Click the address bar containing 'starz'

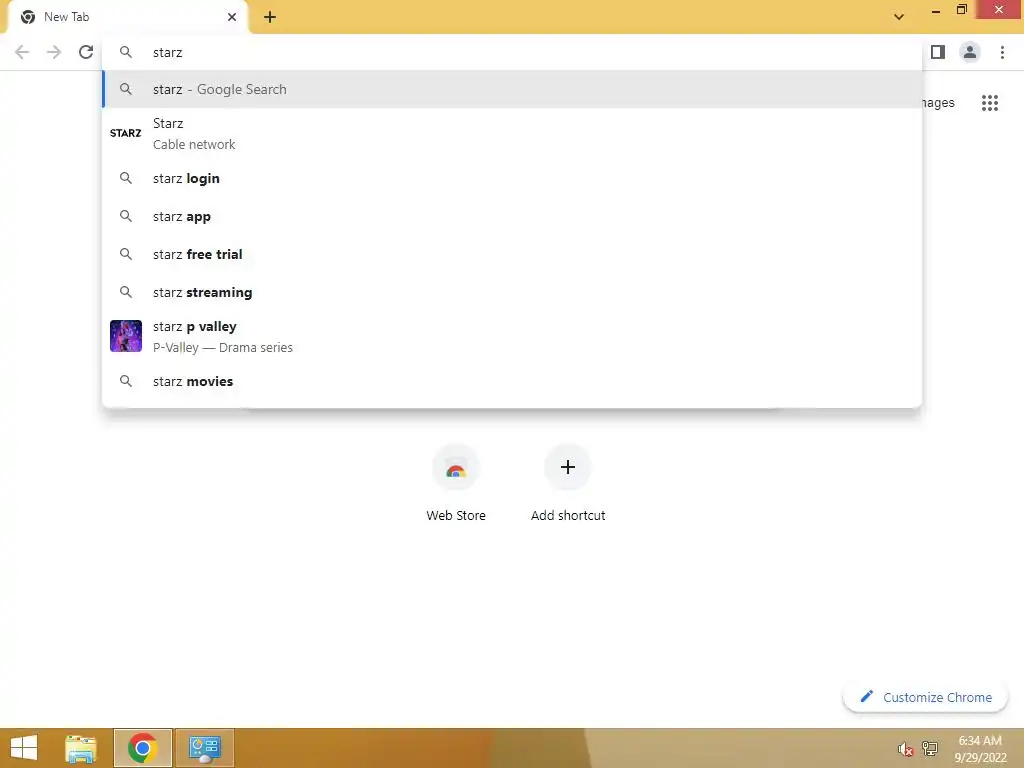point(512,52)
